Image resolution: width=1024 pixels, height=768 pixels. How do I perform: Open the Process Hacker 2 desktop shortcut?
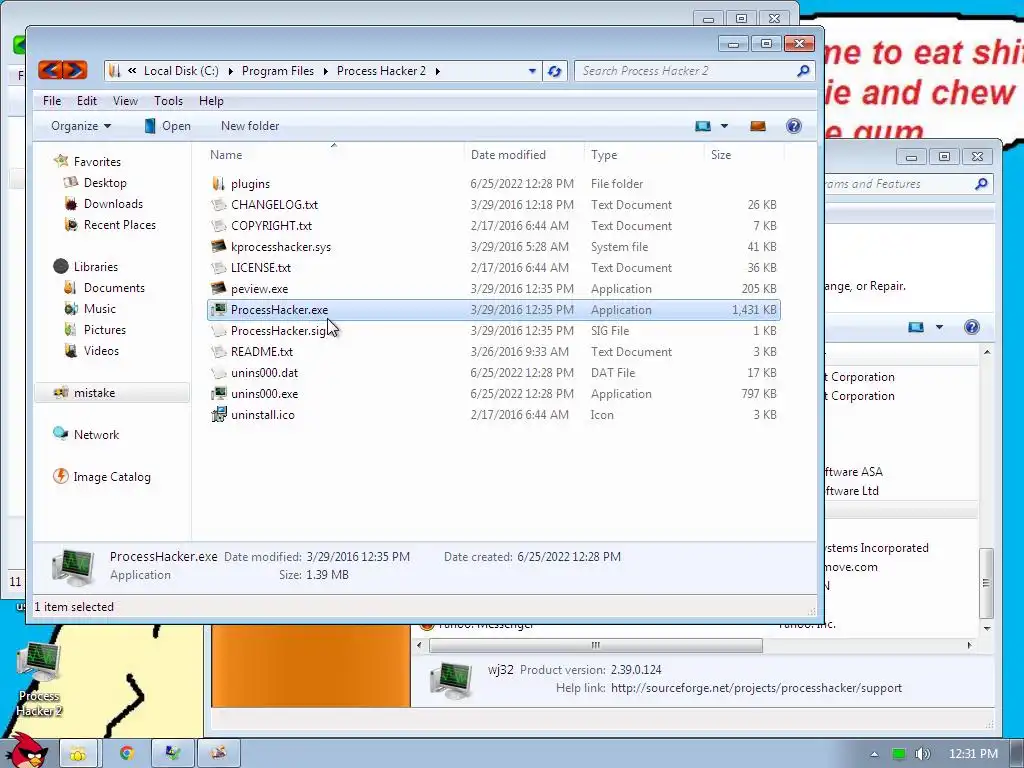tap(39, 679)
